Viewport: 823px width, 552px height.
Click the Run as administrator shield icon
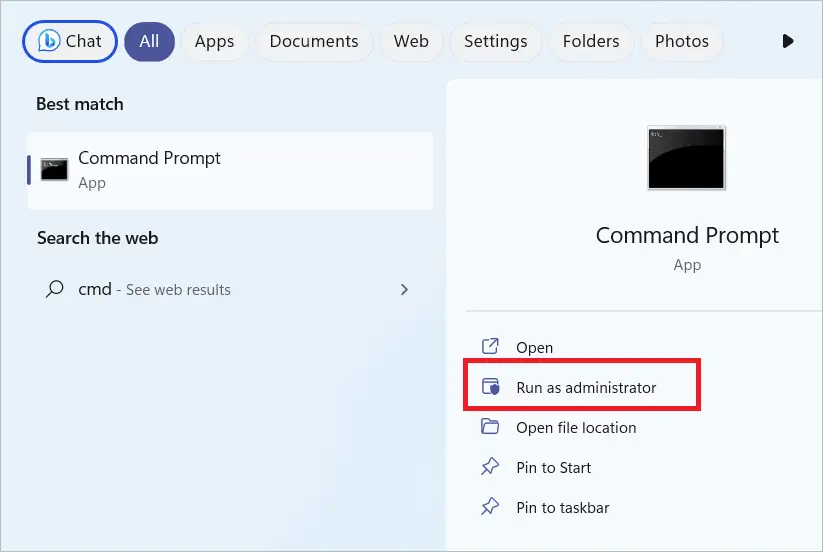[x=490, y=387]
